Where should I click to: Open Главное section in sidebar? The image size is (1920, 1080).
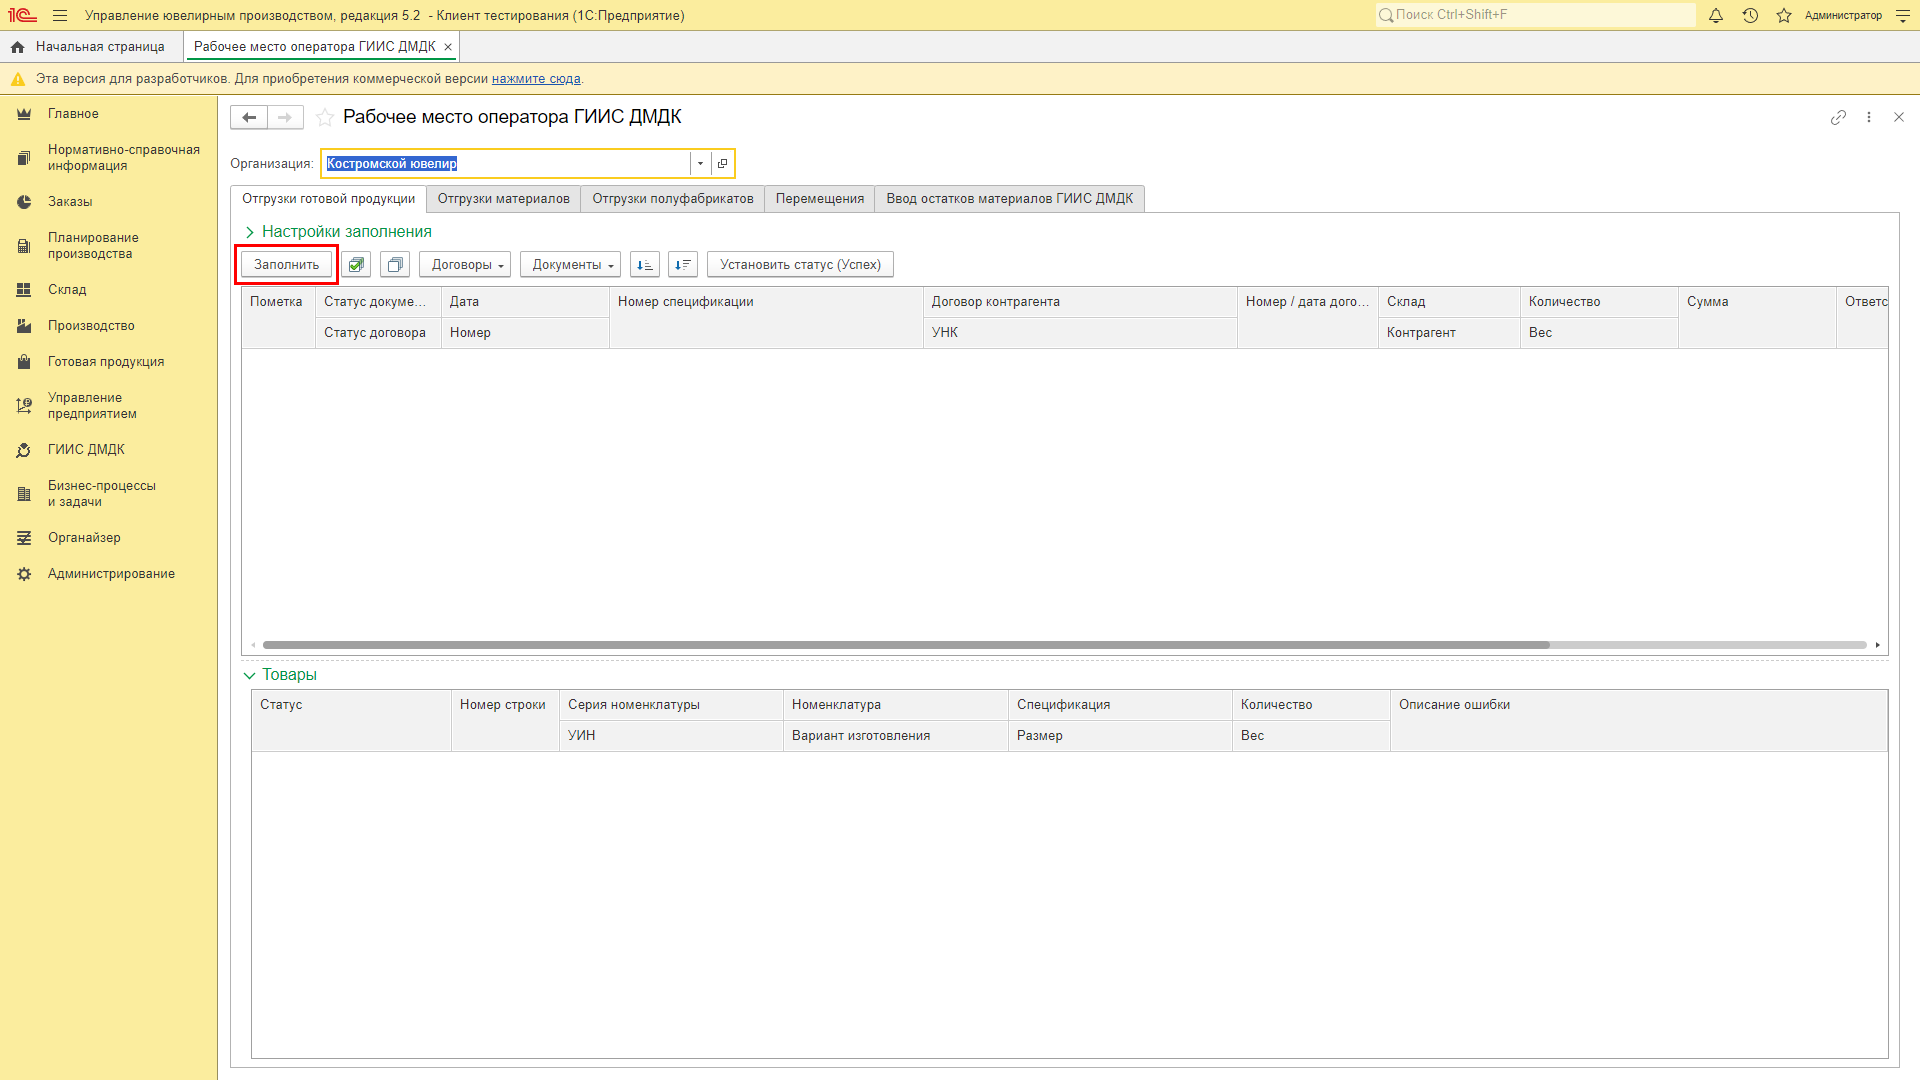(x=73, y=114)
